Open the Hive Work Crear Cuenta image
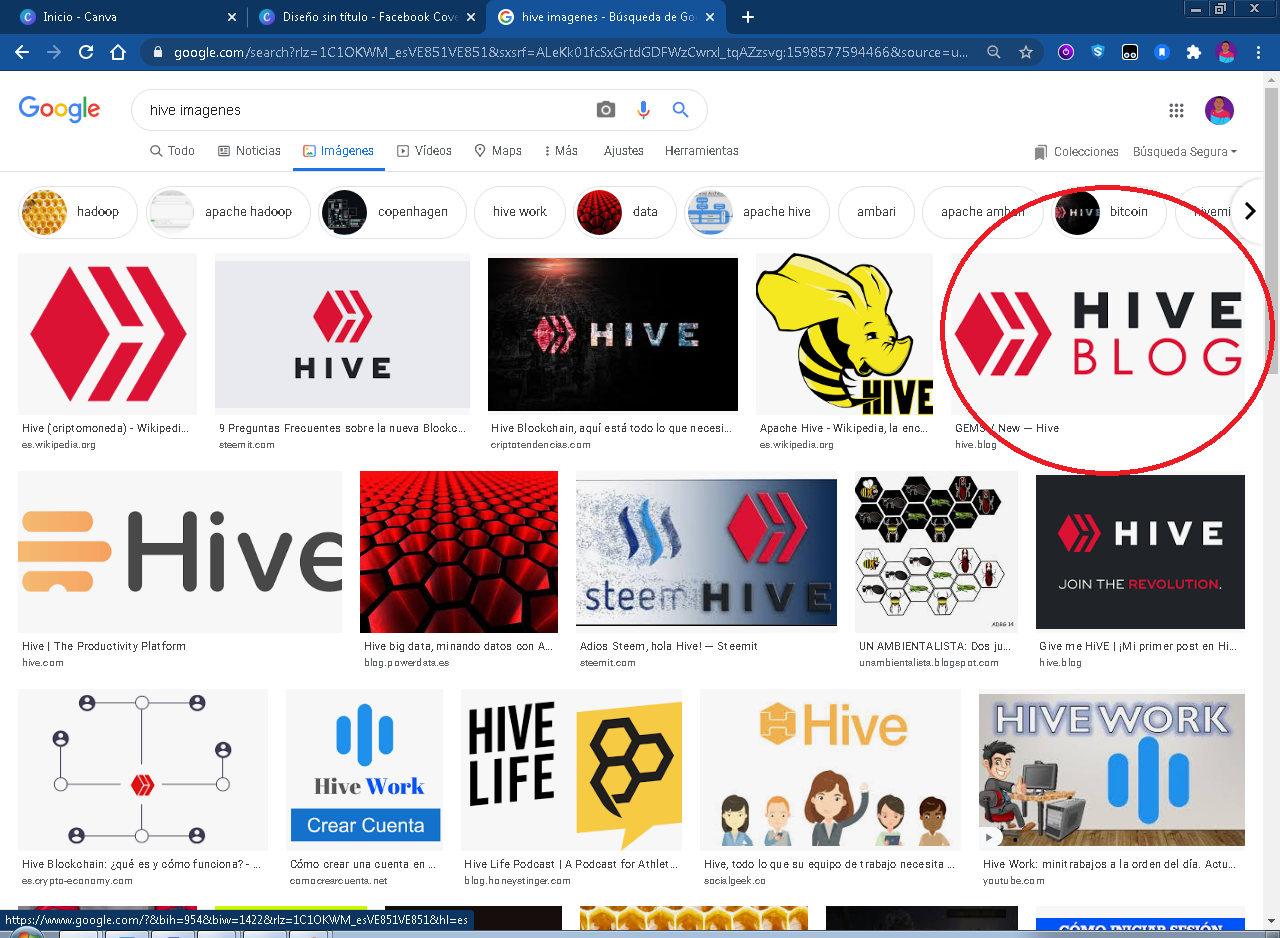 [x=364, y=770]
